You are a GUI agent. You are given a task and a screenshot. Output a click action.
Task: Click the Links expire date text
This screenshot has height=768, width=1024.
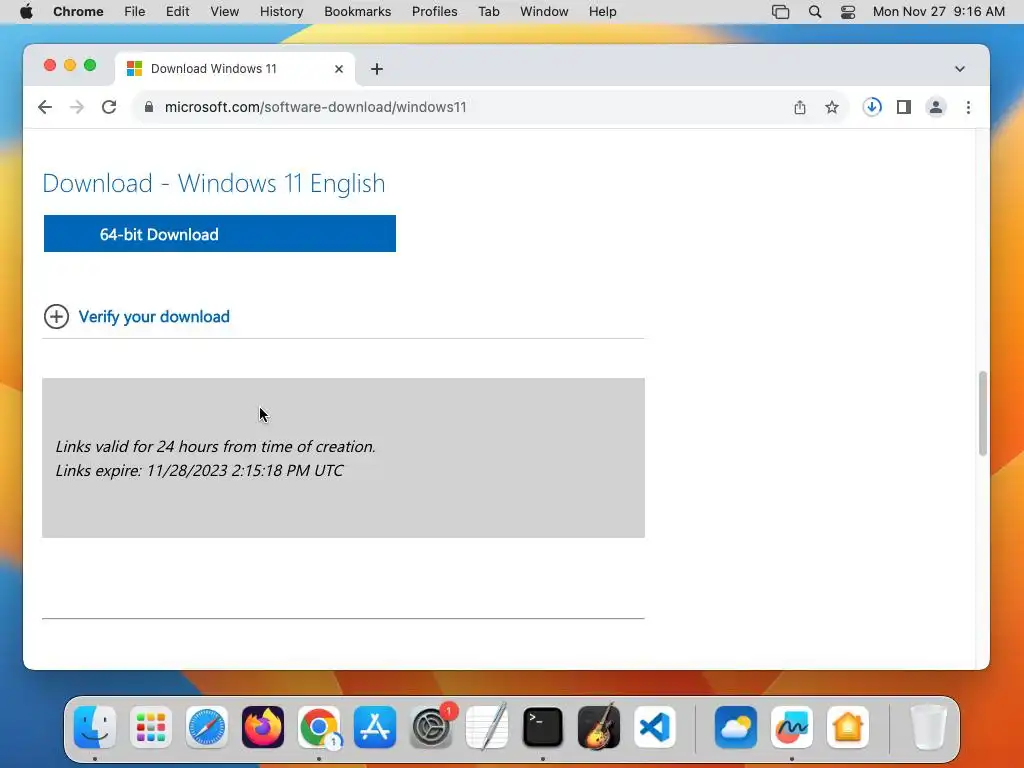pyautogui.click(x=199, y=471)
